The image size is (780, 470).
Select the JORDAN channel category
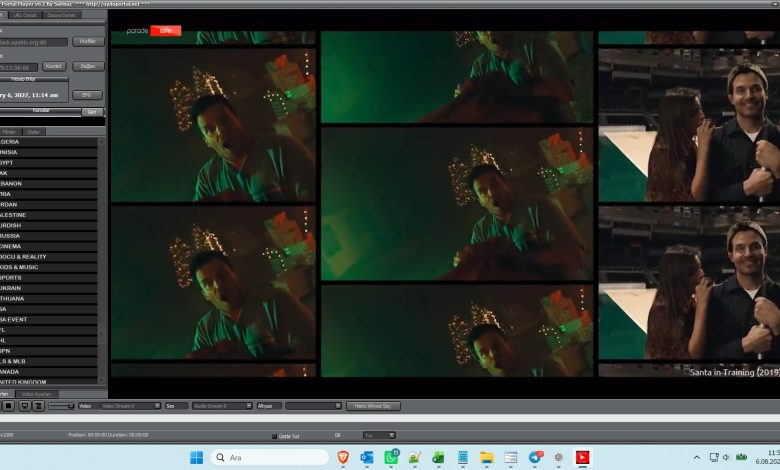pos(48,204)
